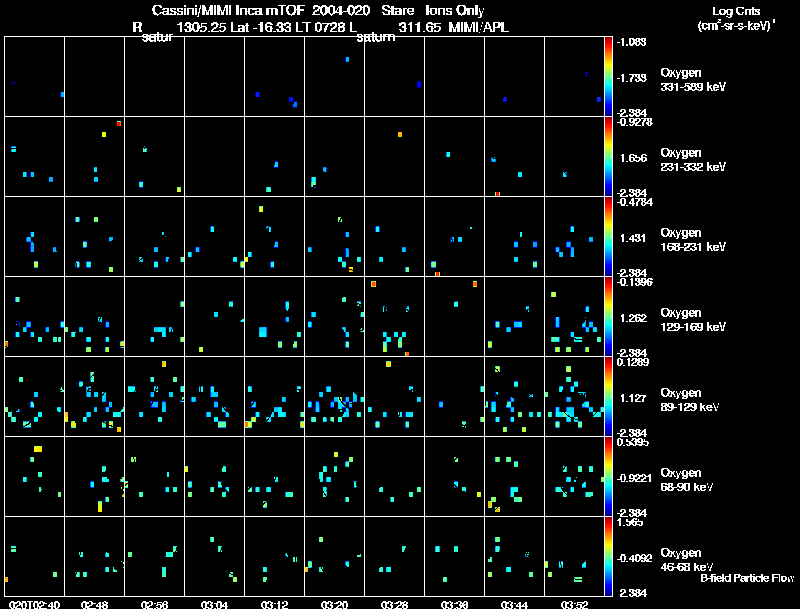Click the '1305.25' header value
800x609 pixels.
click(201, 27)
